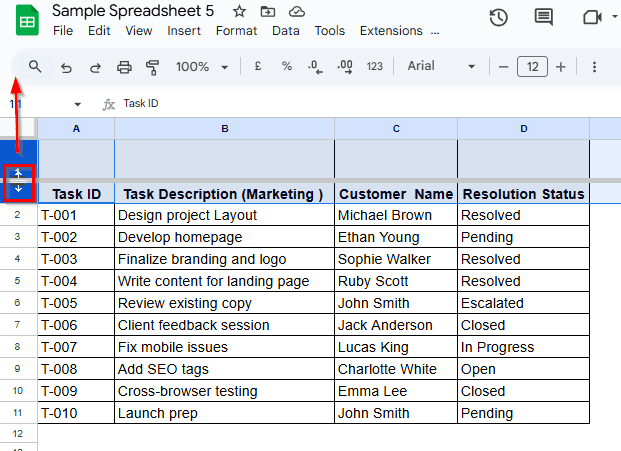Click the font size input field
The image size is (621, 451).
click(532, 67)
